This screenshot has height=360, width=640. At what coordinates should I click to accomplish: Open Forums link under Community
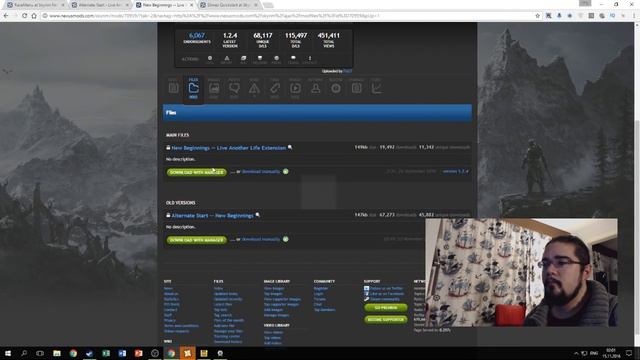coord(320,299)
